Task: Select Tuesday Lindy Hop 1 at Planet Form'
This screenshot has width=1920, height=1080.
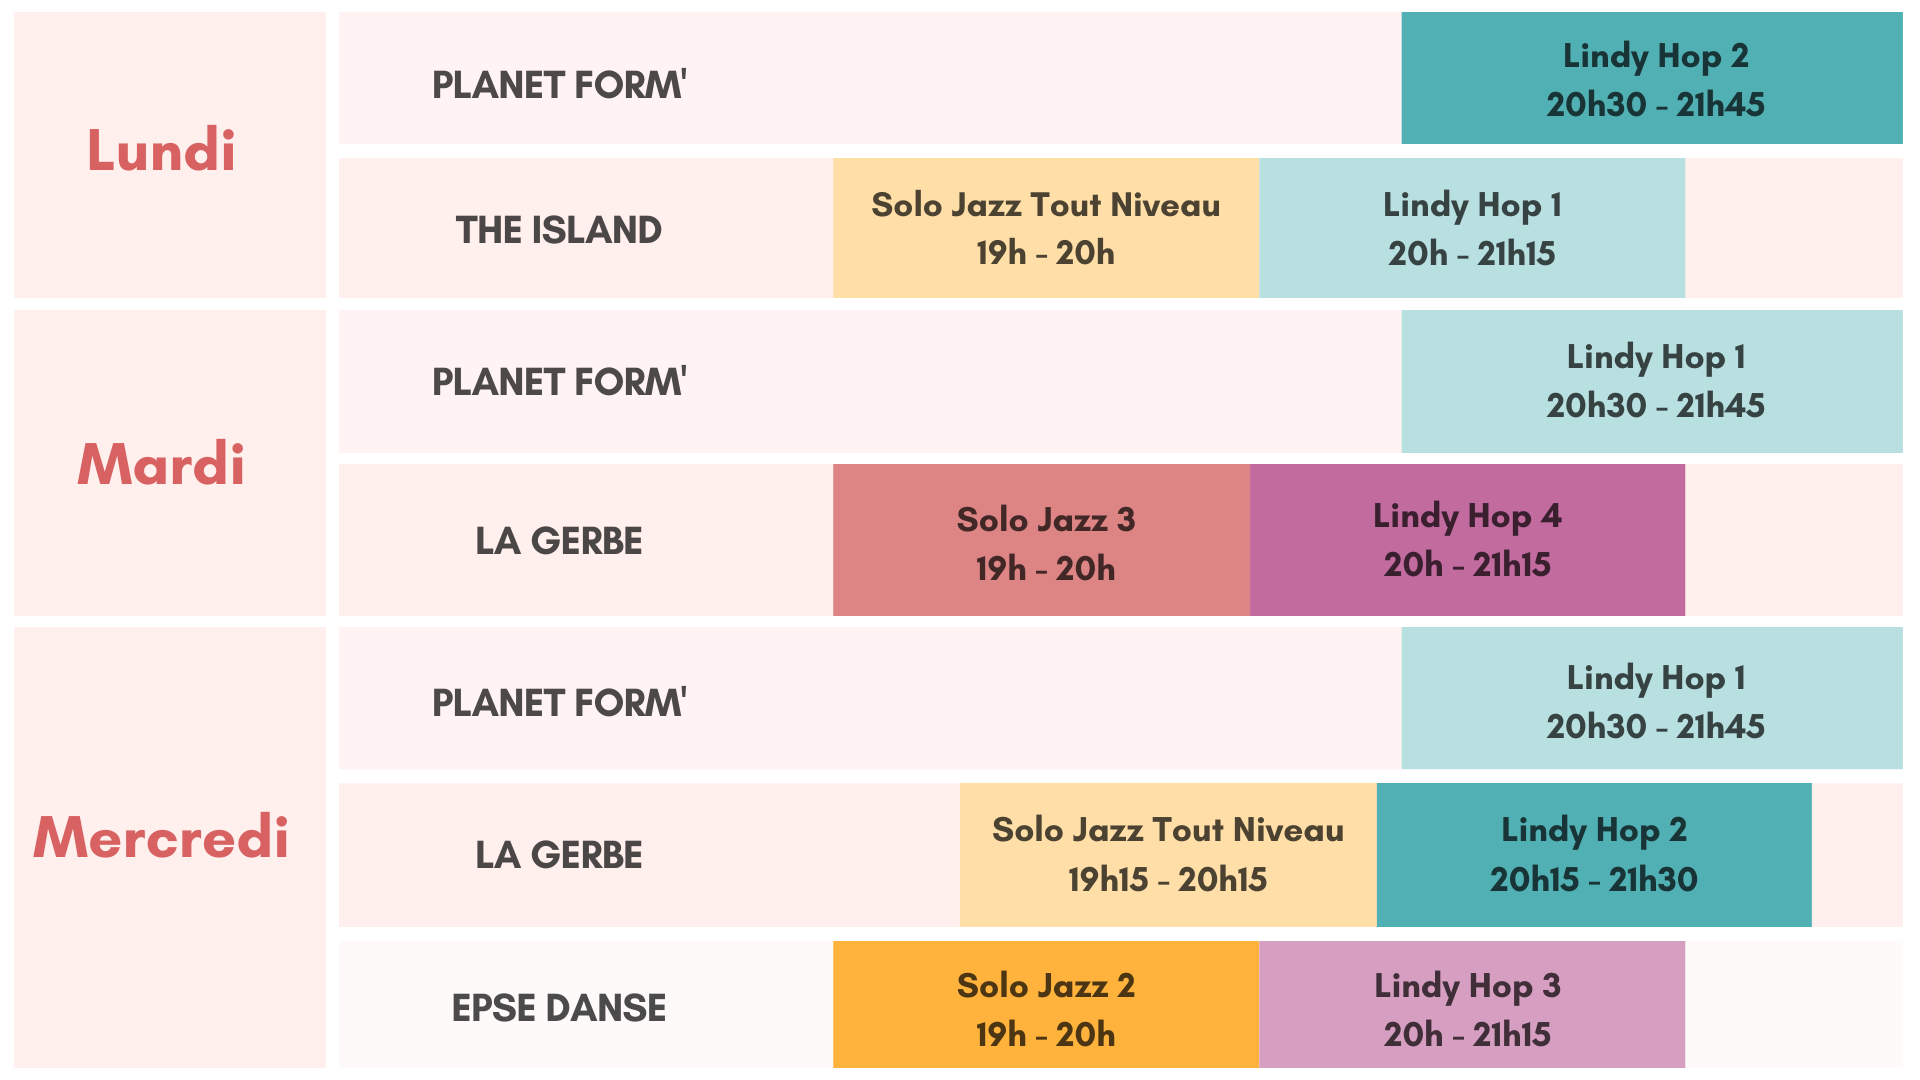Action: [x=1652, y=381]
